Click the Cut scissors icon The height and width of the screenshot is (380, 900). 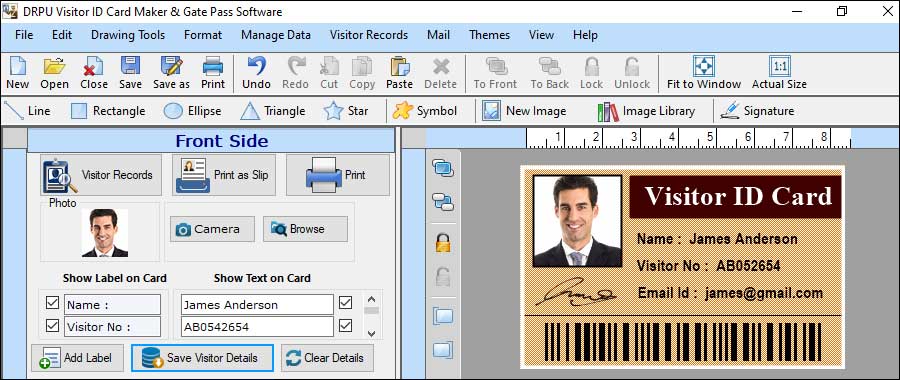point(329,66)
